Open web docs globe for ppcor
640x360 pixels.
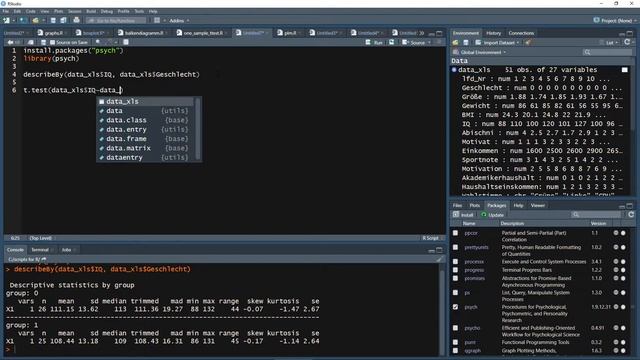pyautogui.click(x=616, y=233)
